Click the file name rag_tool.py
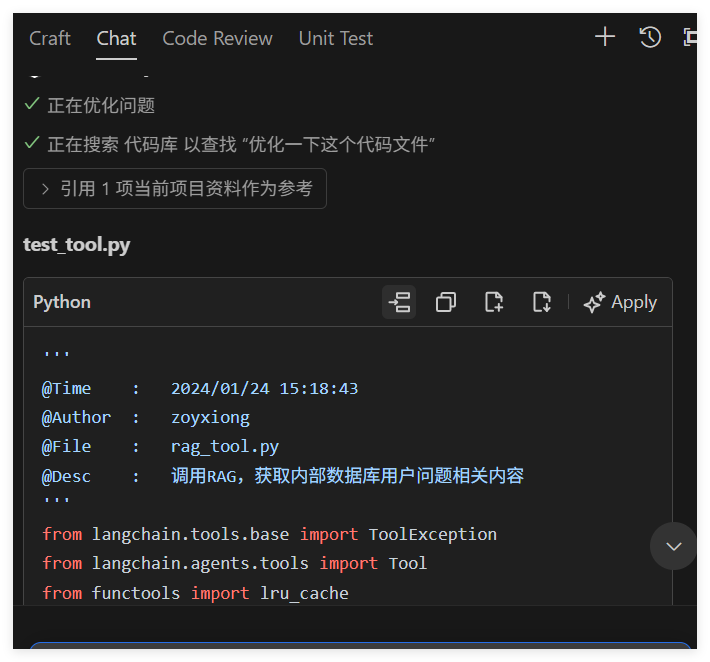This screenshot has width=710, height=662. click(x=225, y=447)
